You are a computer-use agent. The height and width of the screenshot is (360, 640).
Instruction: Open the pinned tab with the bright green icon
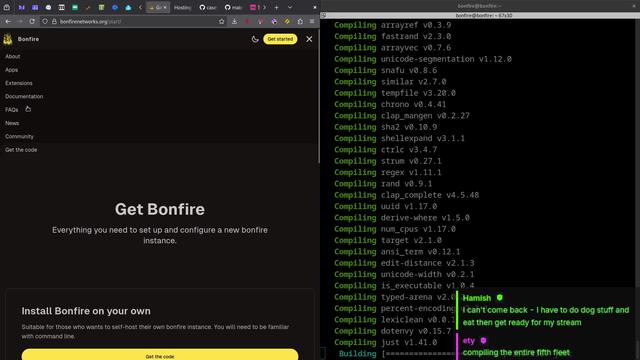coord(75,7)
